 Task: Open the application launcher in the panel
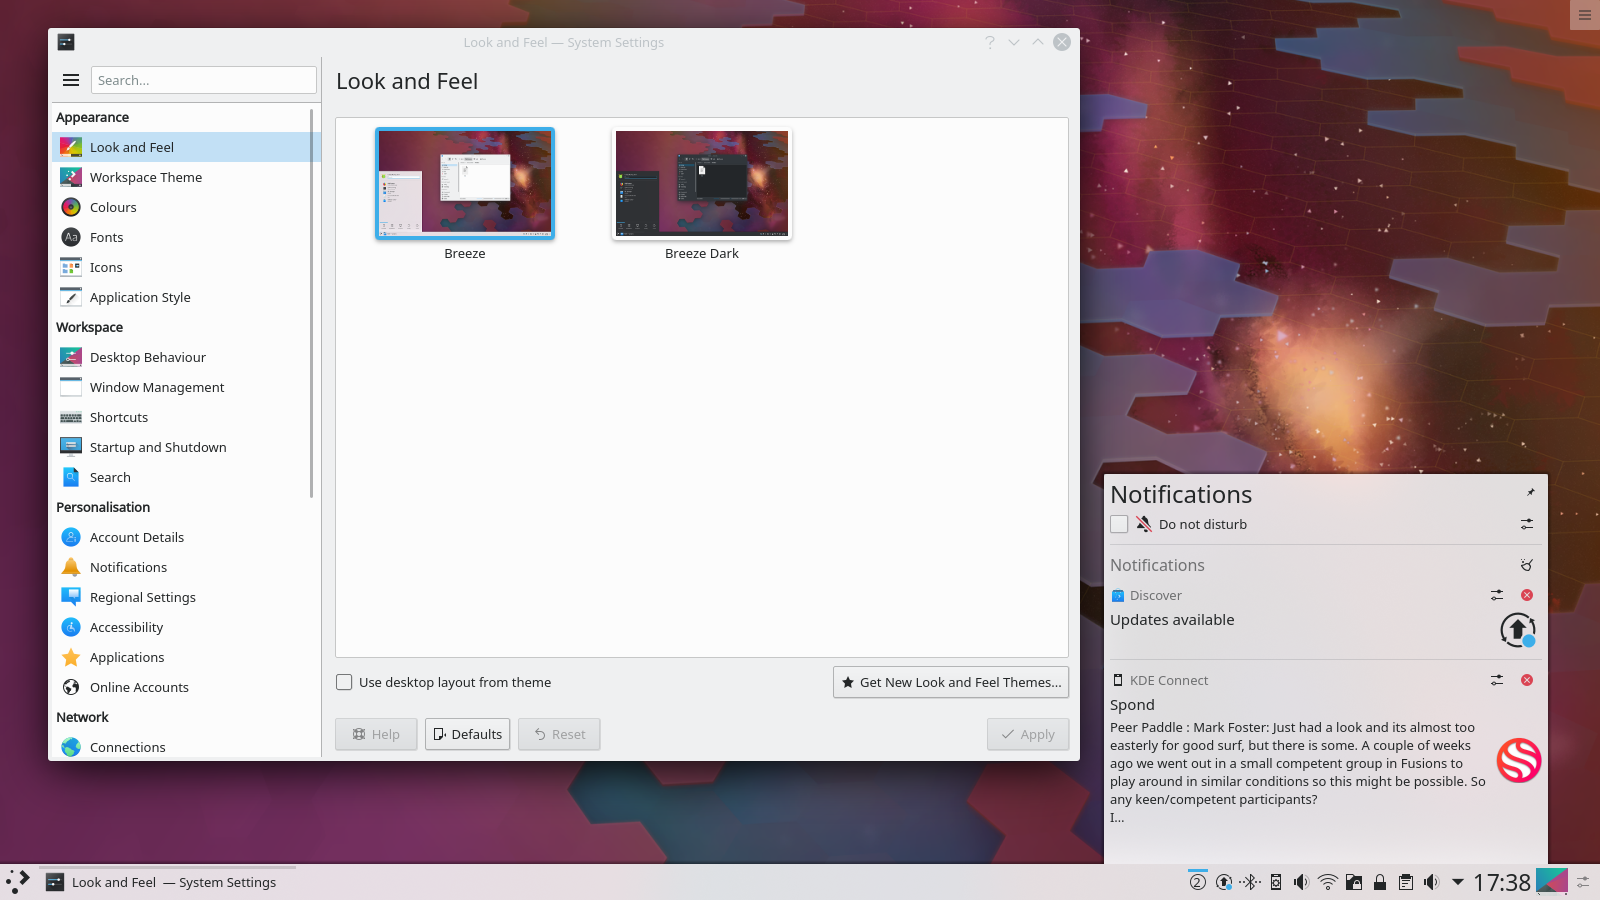tap(18, 882)
